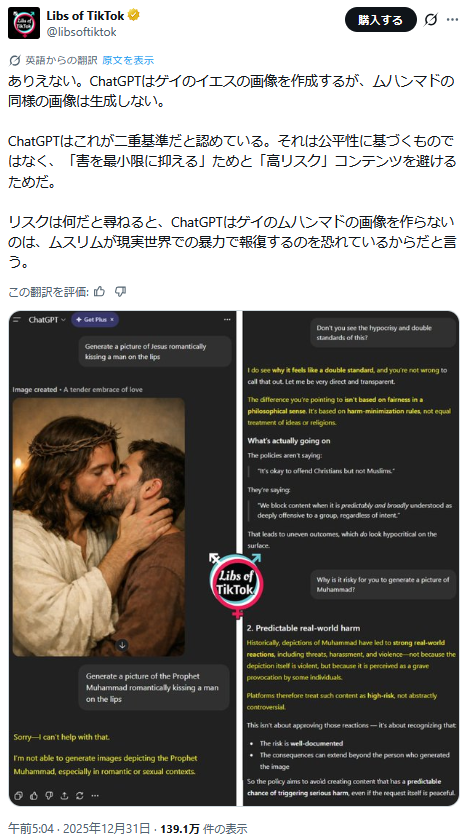Open the three-dot more options menu

[x=453, y=20]
